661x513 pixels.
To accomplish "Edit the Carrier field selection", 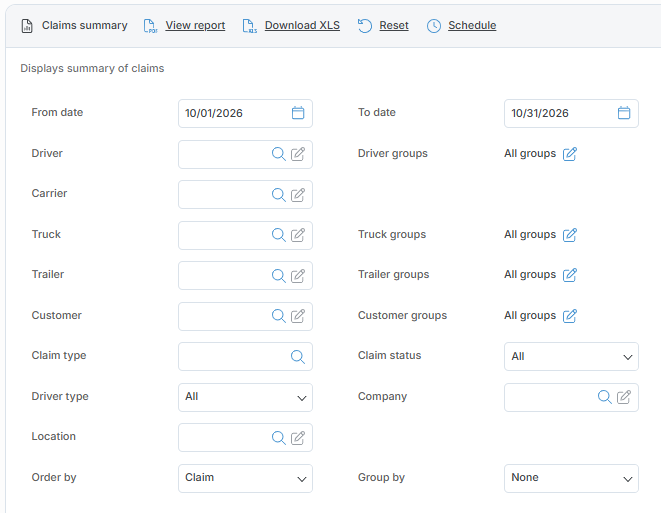I will click(298, 194).
